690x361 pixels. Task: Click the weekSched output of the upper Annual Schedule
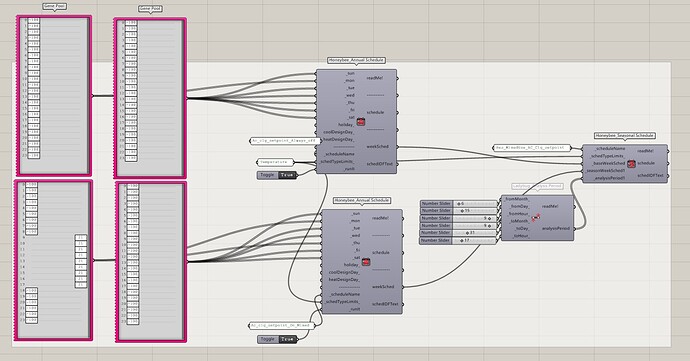point(378,147)
